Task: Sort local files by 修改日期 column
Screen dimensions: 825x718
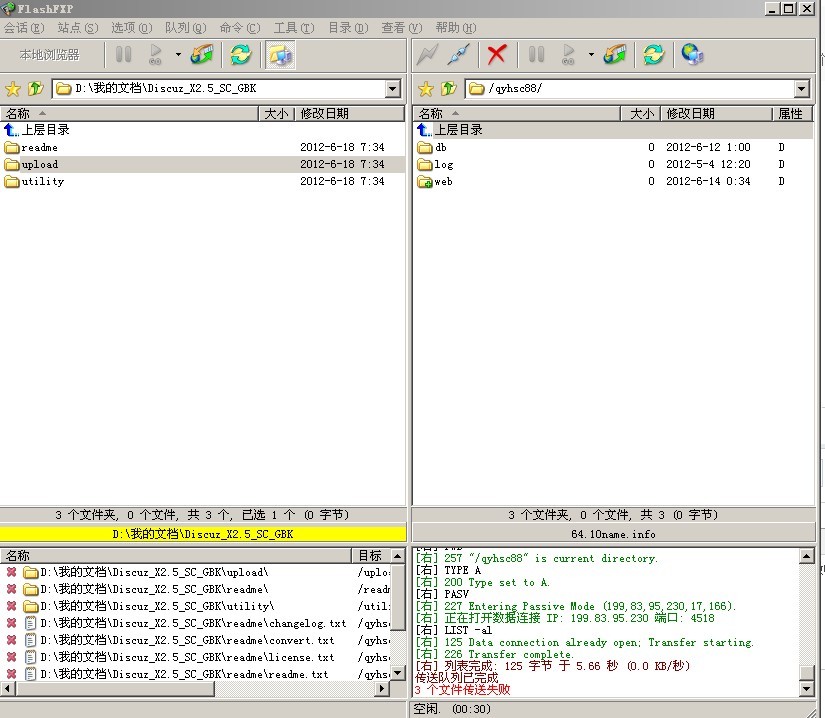Action: coord(349,114)
